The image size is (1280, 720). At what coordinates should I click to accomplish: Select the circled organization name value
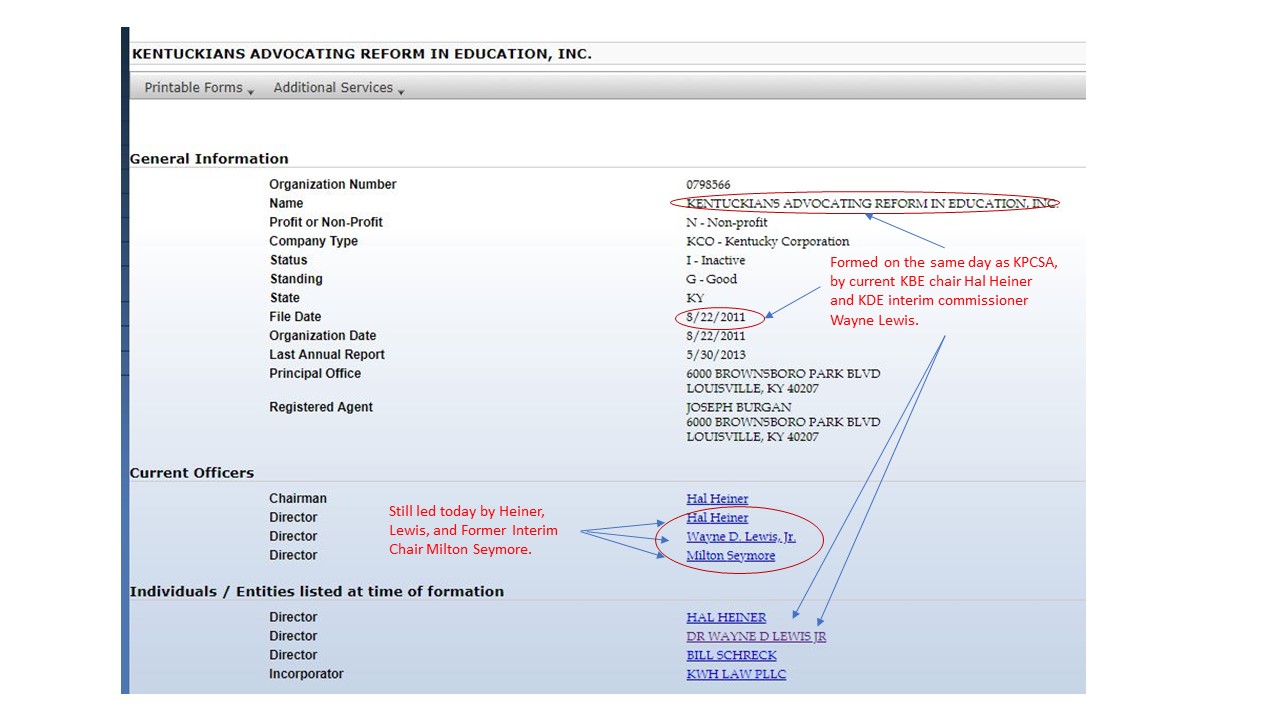coord(872,204)
